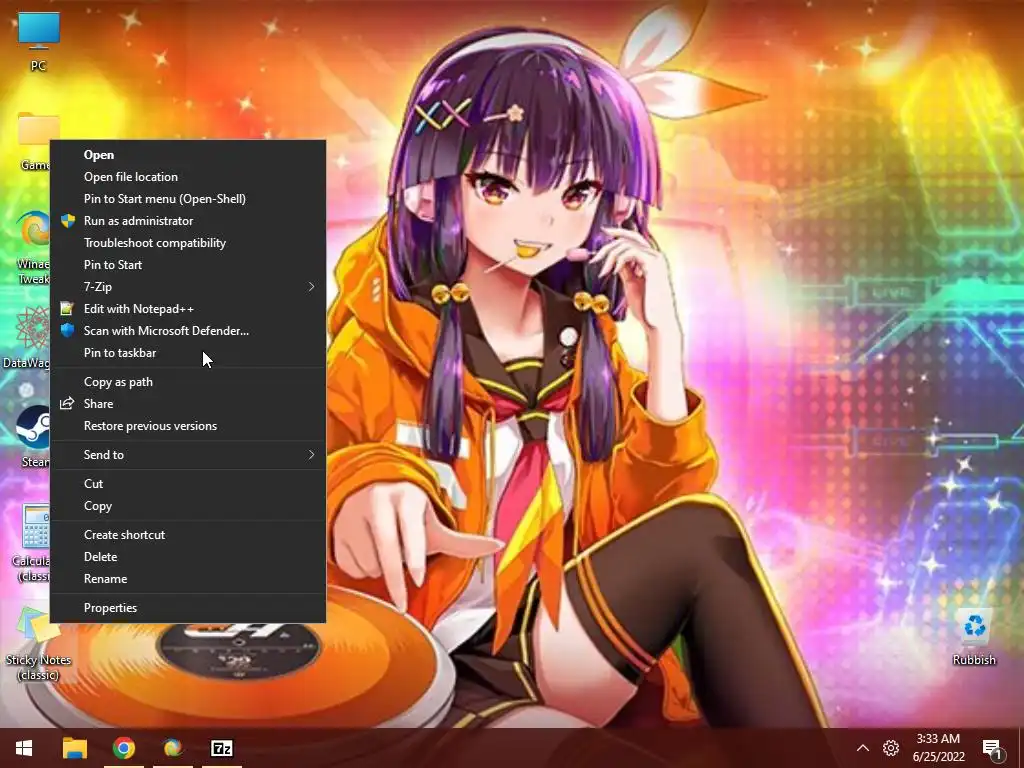Expand the 7-Zip submenu
1024x768 pixels.
coord(188,287)
